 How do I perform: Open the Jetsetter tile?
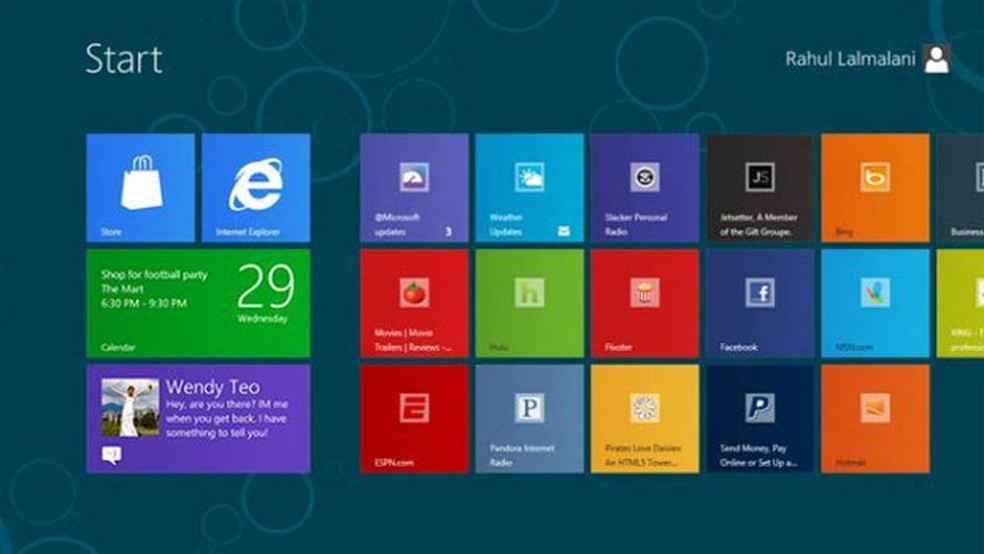coord(760,188)
